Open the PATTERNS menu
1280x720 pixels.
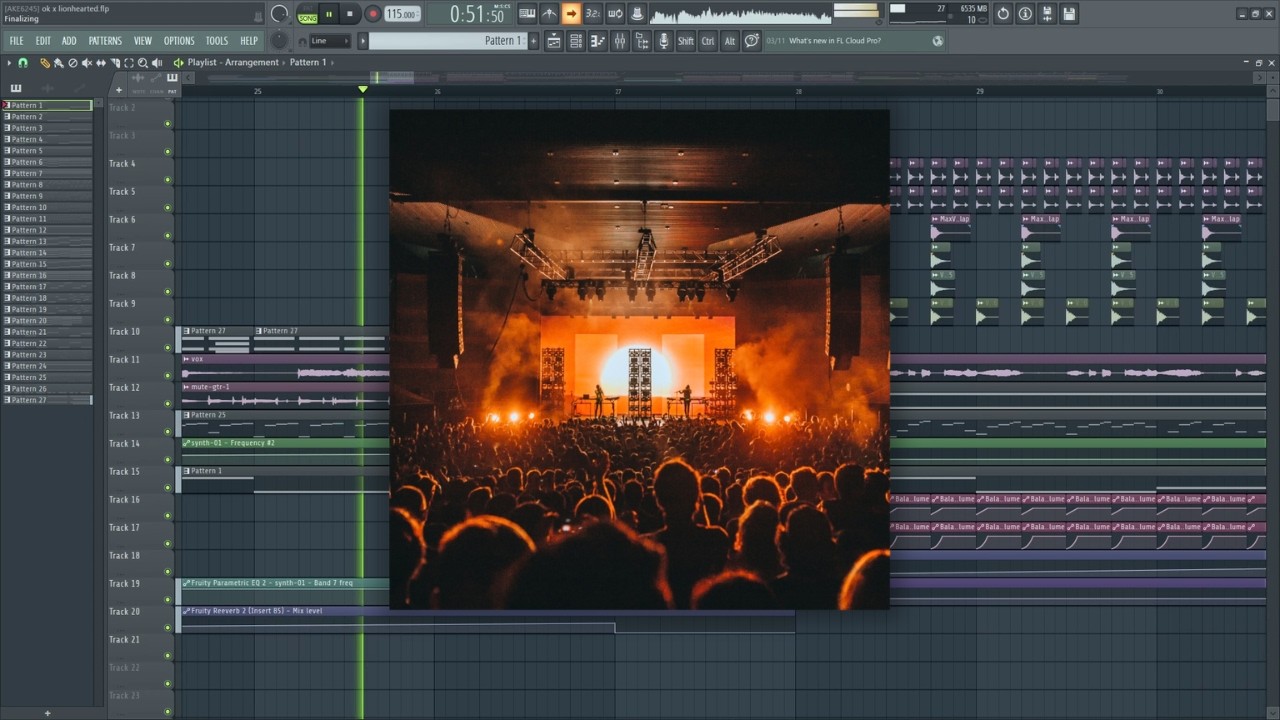(x=105, y=41)
